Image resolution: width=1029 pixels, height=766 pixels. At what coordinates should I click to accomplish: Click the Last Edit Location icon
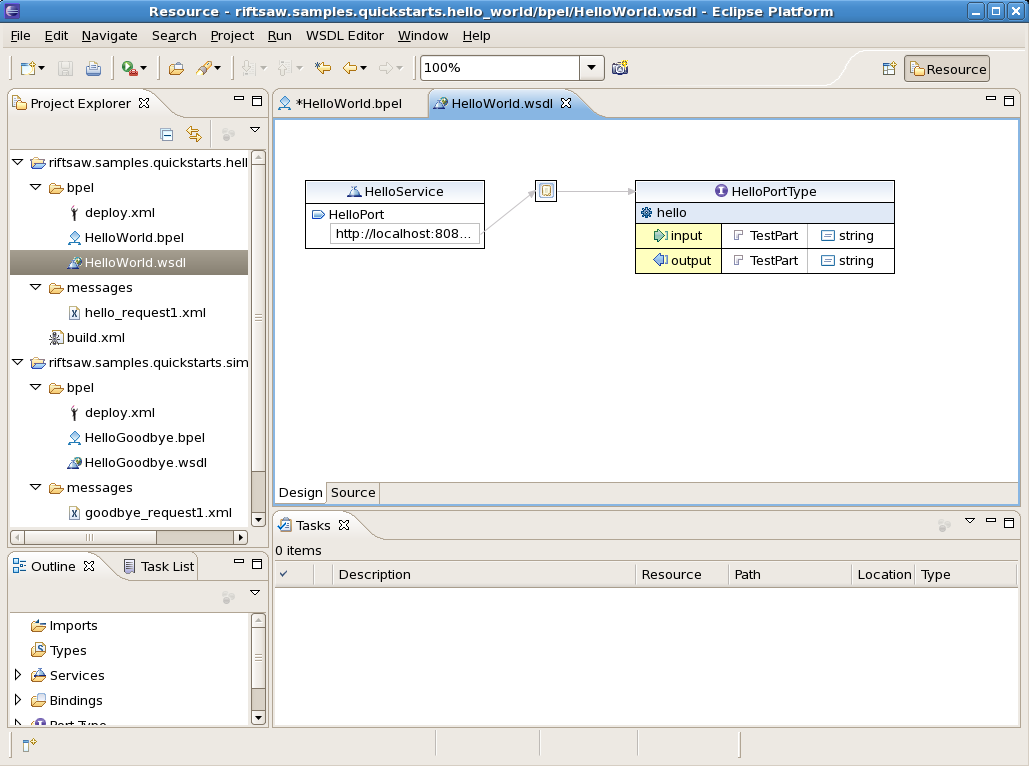pyautogui.click(x=322, y=68)
